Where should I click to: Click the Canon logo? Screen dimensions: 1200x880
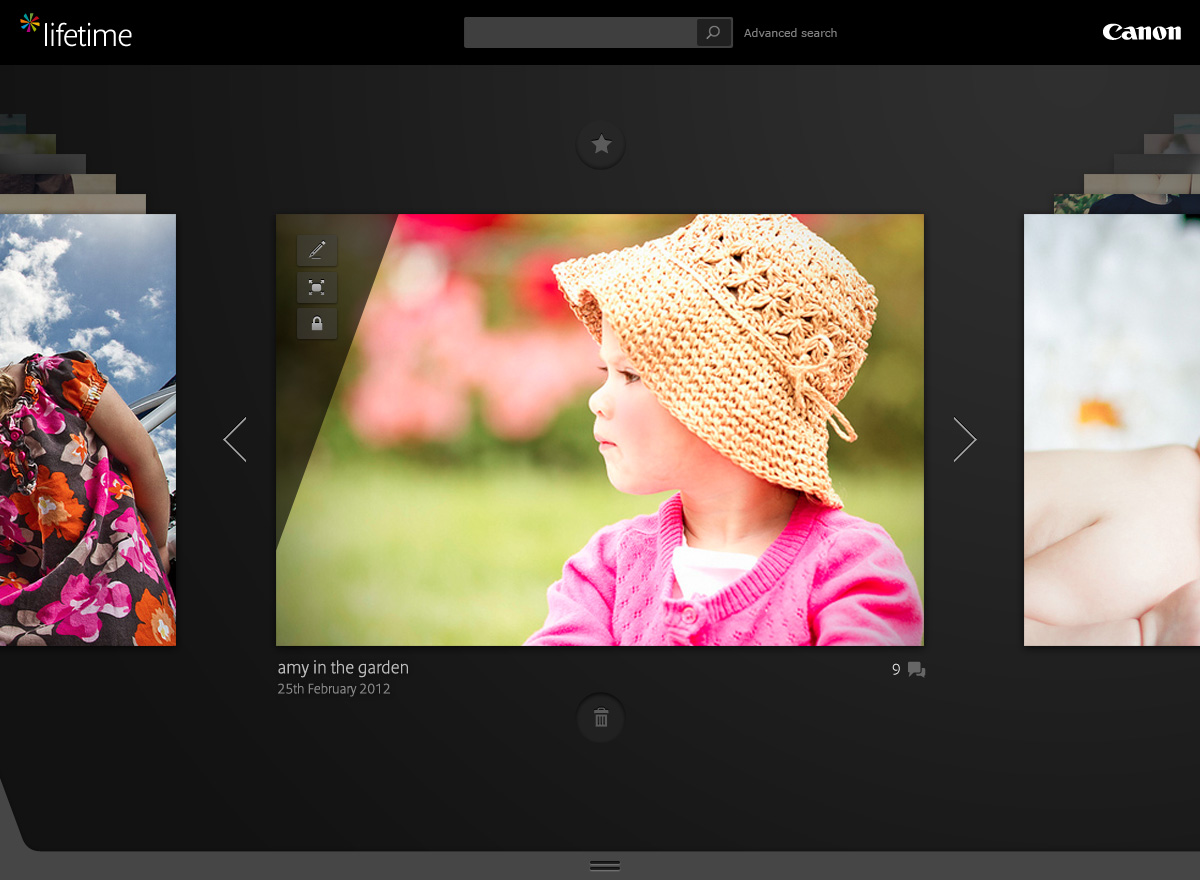[1142, 32]
